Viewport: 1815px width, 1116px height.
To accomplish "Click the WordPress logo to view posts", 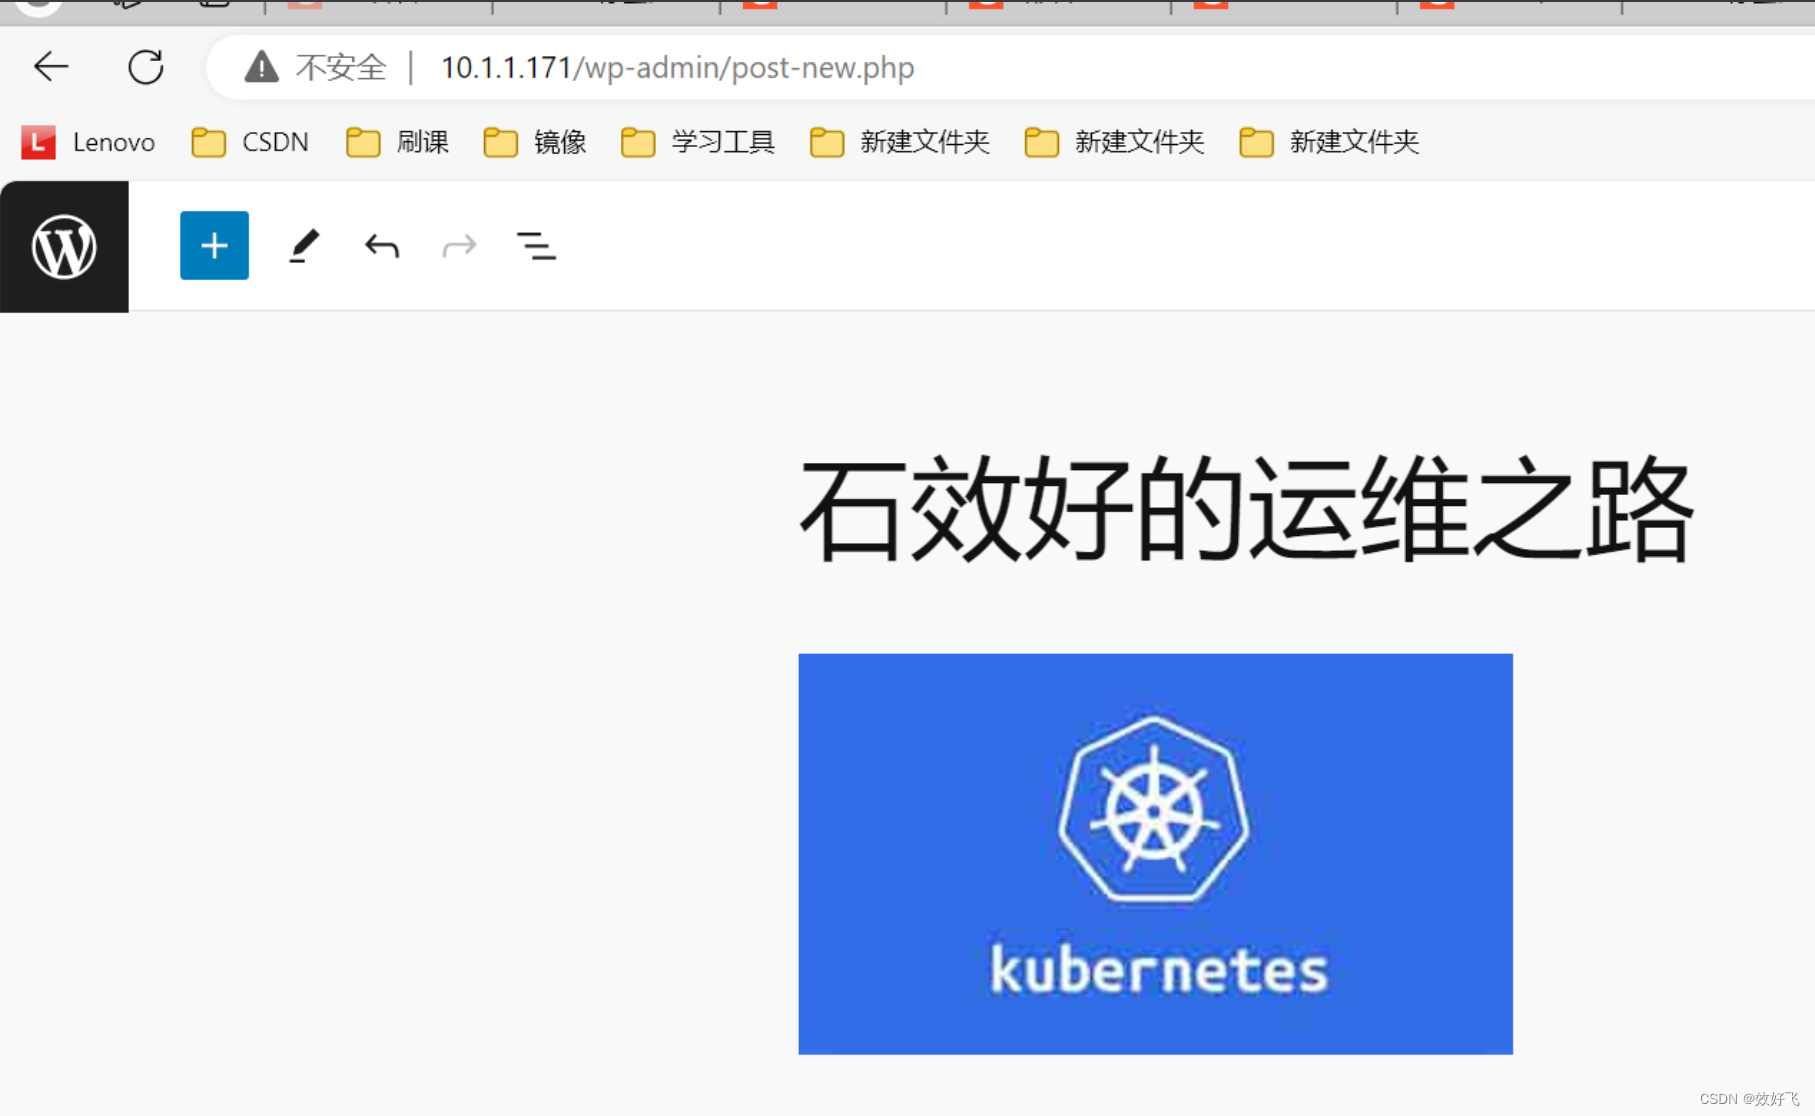I will click(x=64, y=246).
